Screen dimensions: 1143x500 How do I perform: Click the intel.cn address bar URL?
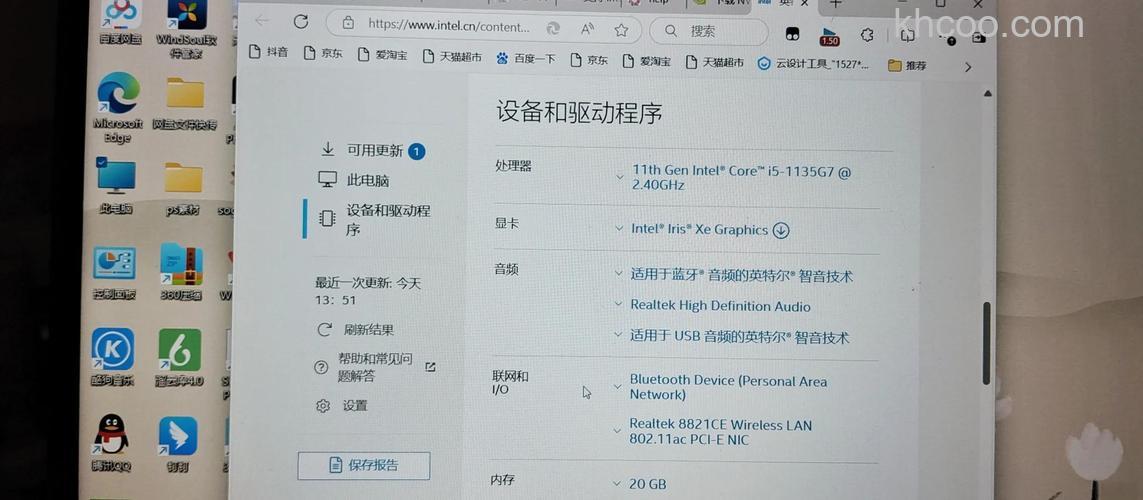point(449,25)
